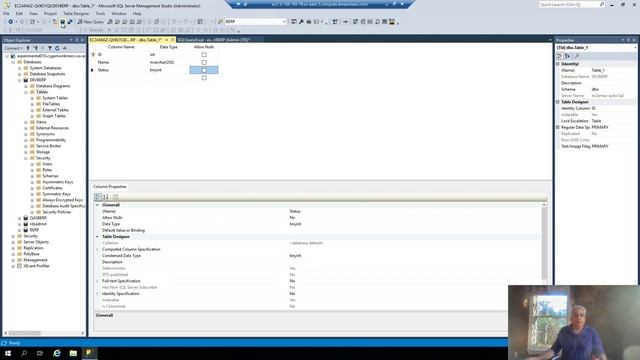640x360 pixels.
Task: Expand the QASBERP database node
Action: pos(20,218)
